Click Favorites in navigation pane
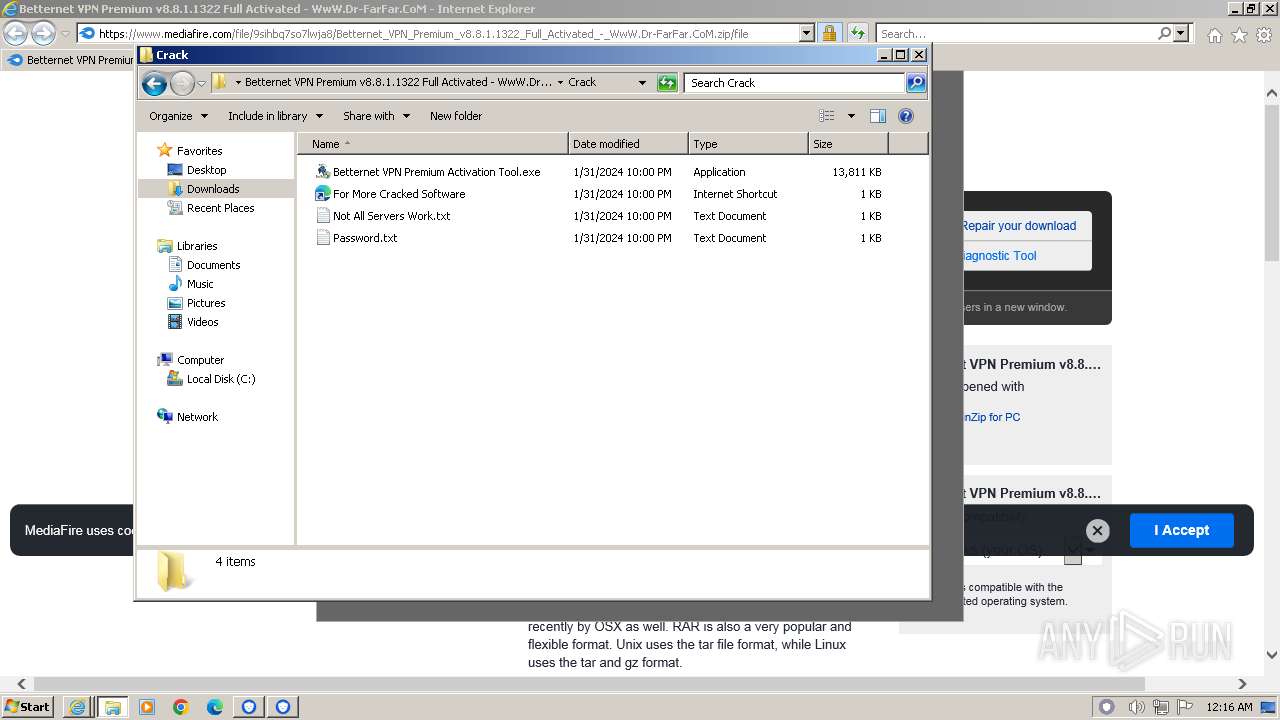Screen dimensions: 1280x720 (199, 151)
